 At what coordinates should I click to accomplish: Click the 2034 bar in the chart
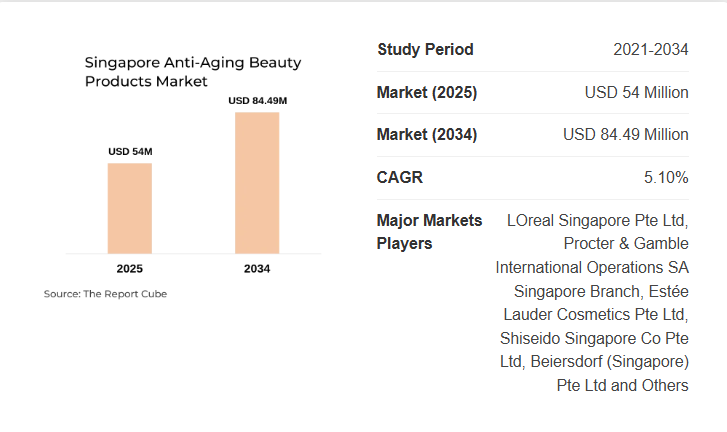257,182
